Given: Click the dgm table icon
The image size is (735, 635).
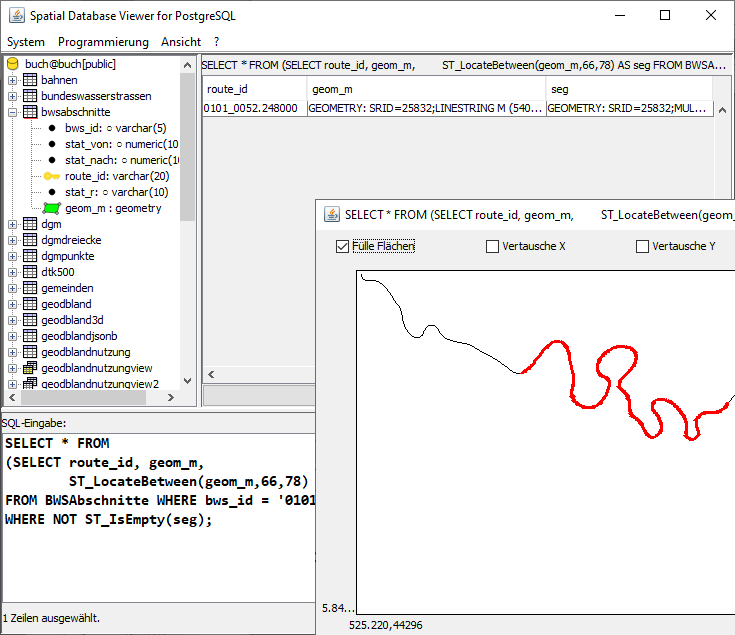Looking at the screenshot, I should point(30,224).
